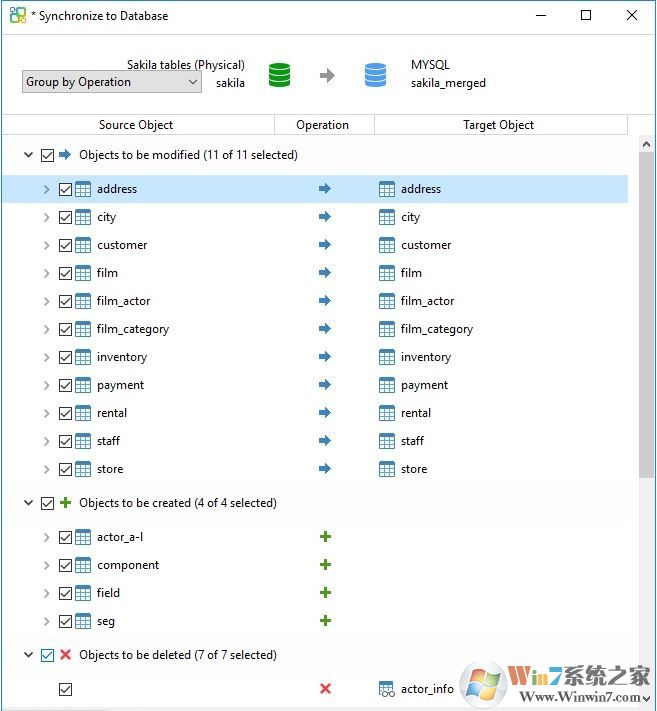Screen dimensions: 657x711
Task: Click the blue target database icon
Action: (375, 75)
